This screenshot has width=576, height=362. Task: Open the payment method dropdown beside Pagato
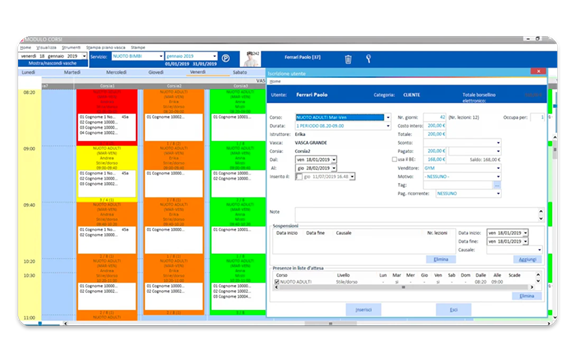pyautogui.click(x=498, y=151)
